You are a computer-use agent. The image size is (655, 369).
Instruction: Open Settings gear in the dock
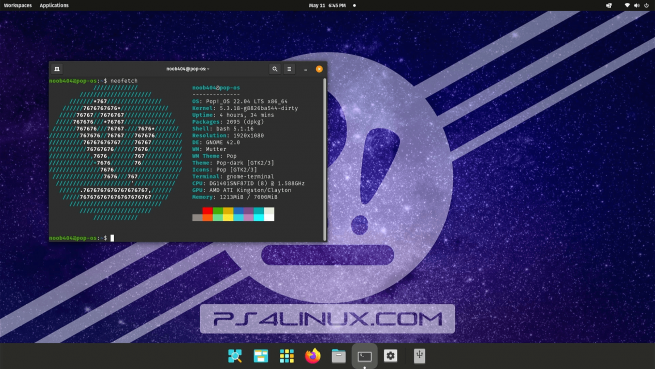coord(390,356)
